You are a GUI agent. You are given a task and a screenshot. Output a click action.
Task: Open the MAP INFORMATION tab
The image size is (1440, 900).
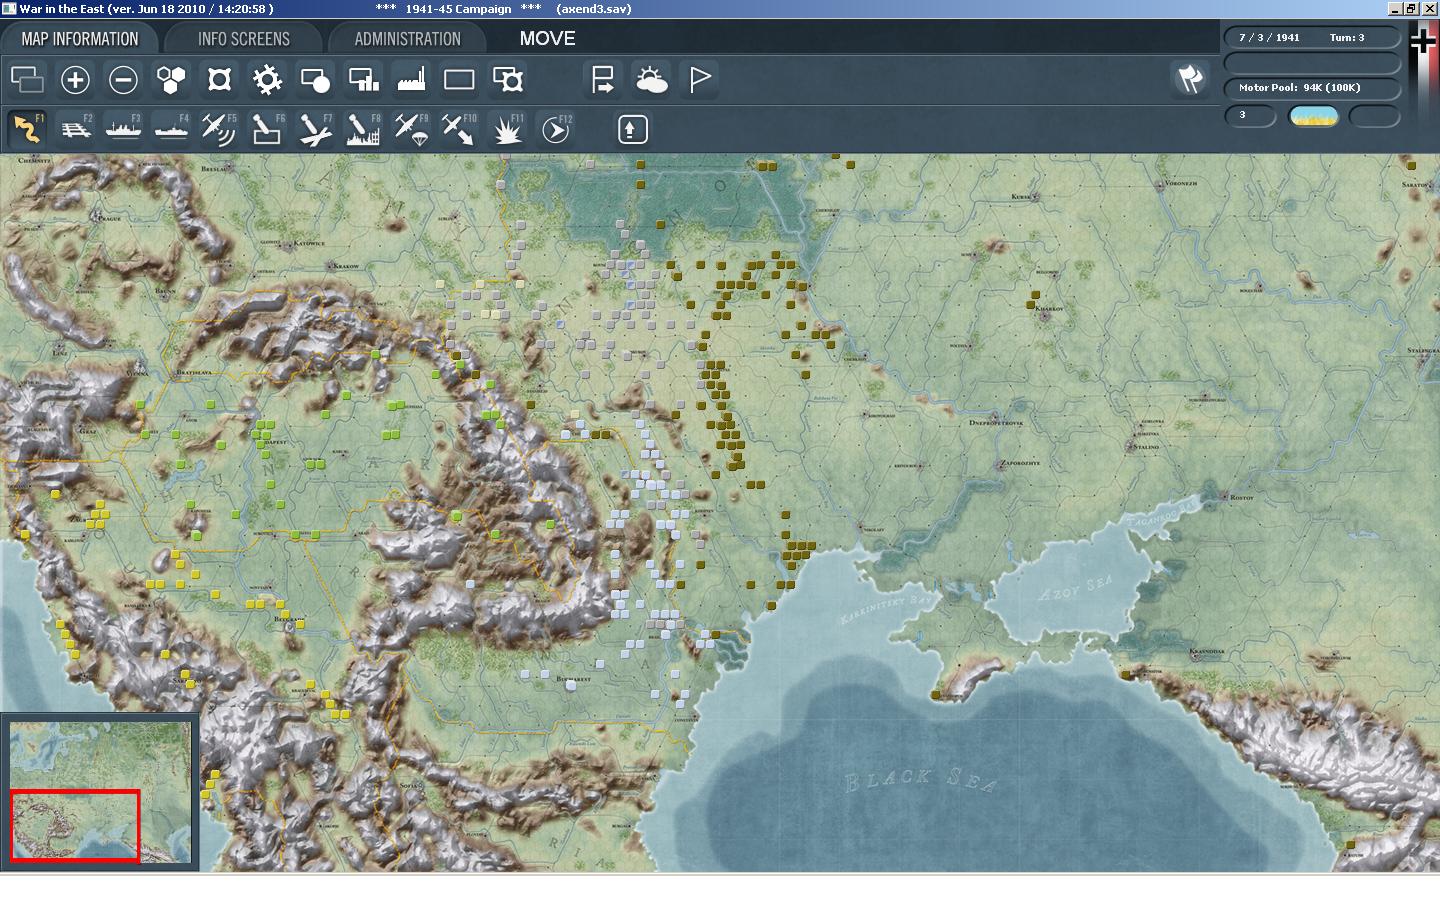80,39
